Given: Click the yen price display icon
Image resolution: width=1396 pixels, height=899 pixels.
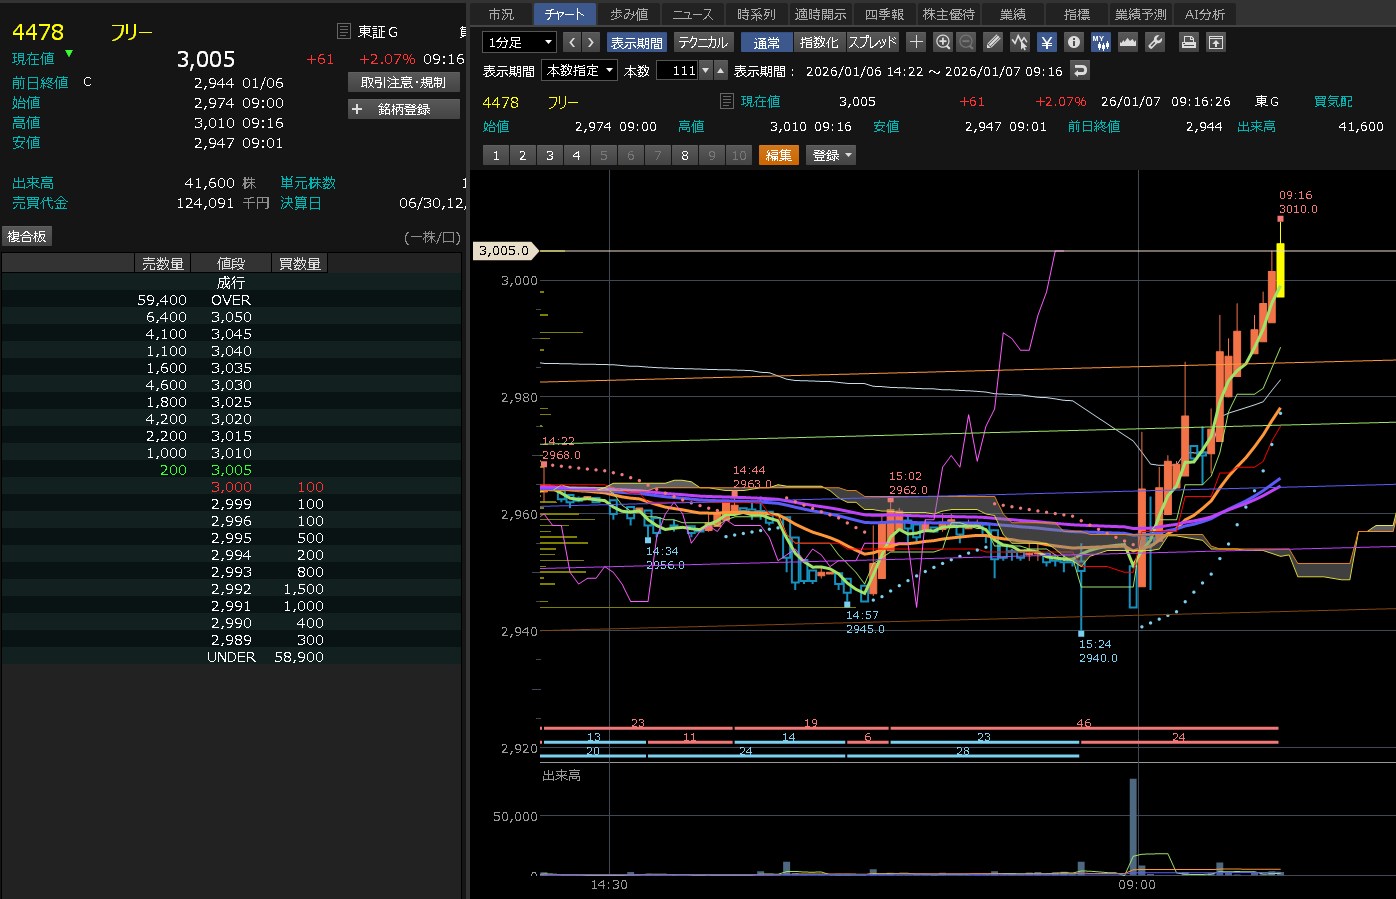Looking at the screenshot, I should click(x=1046, y=42).
